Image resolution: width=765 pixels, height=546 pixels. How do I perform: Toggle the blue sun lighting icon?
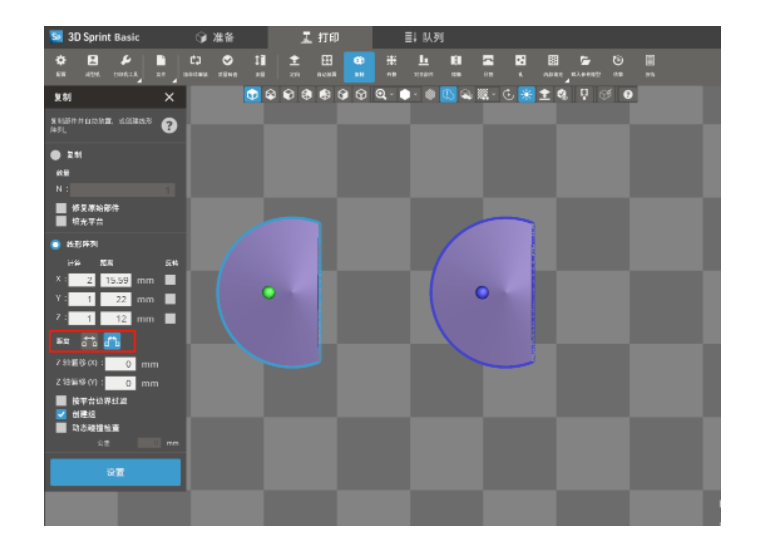[x=526, y=94]
